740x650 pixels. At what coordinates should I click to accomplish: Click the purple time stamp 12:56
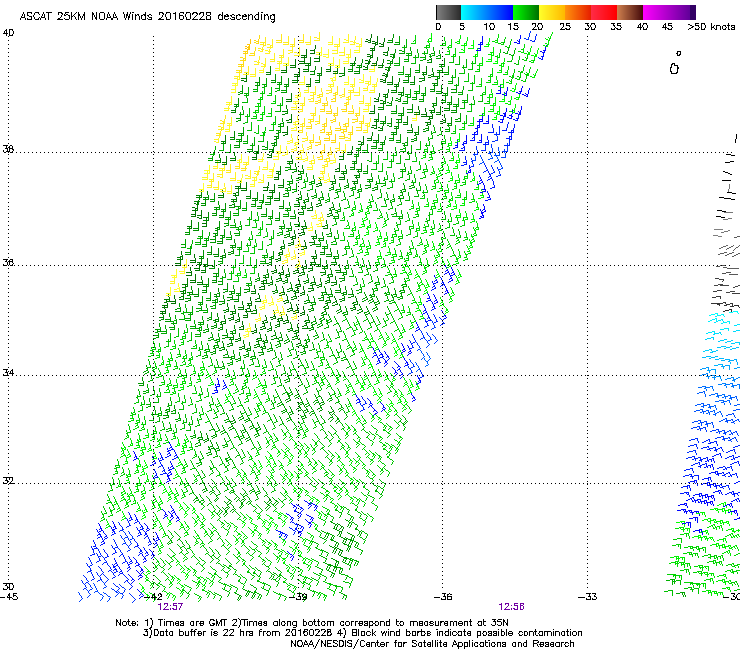pos(512,607)
